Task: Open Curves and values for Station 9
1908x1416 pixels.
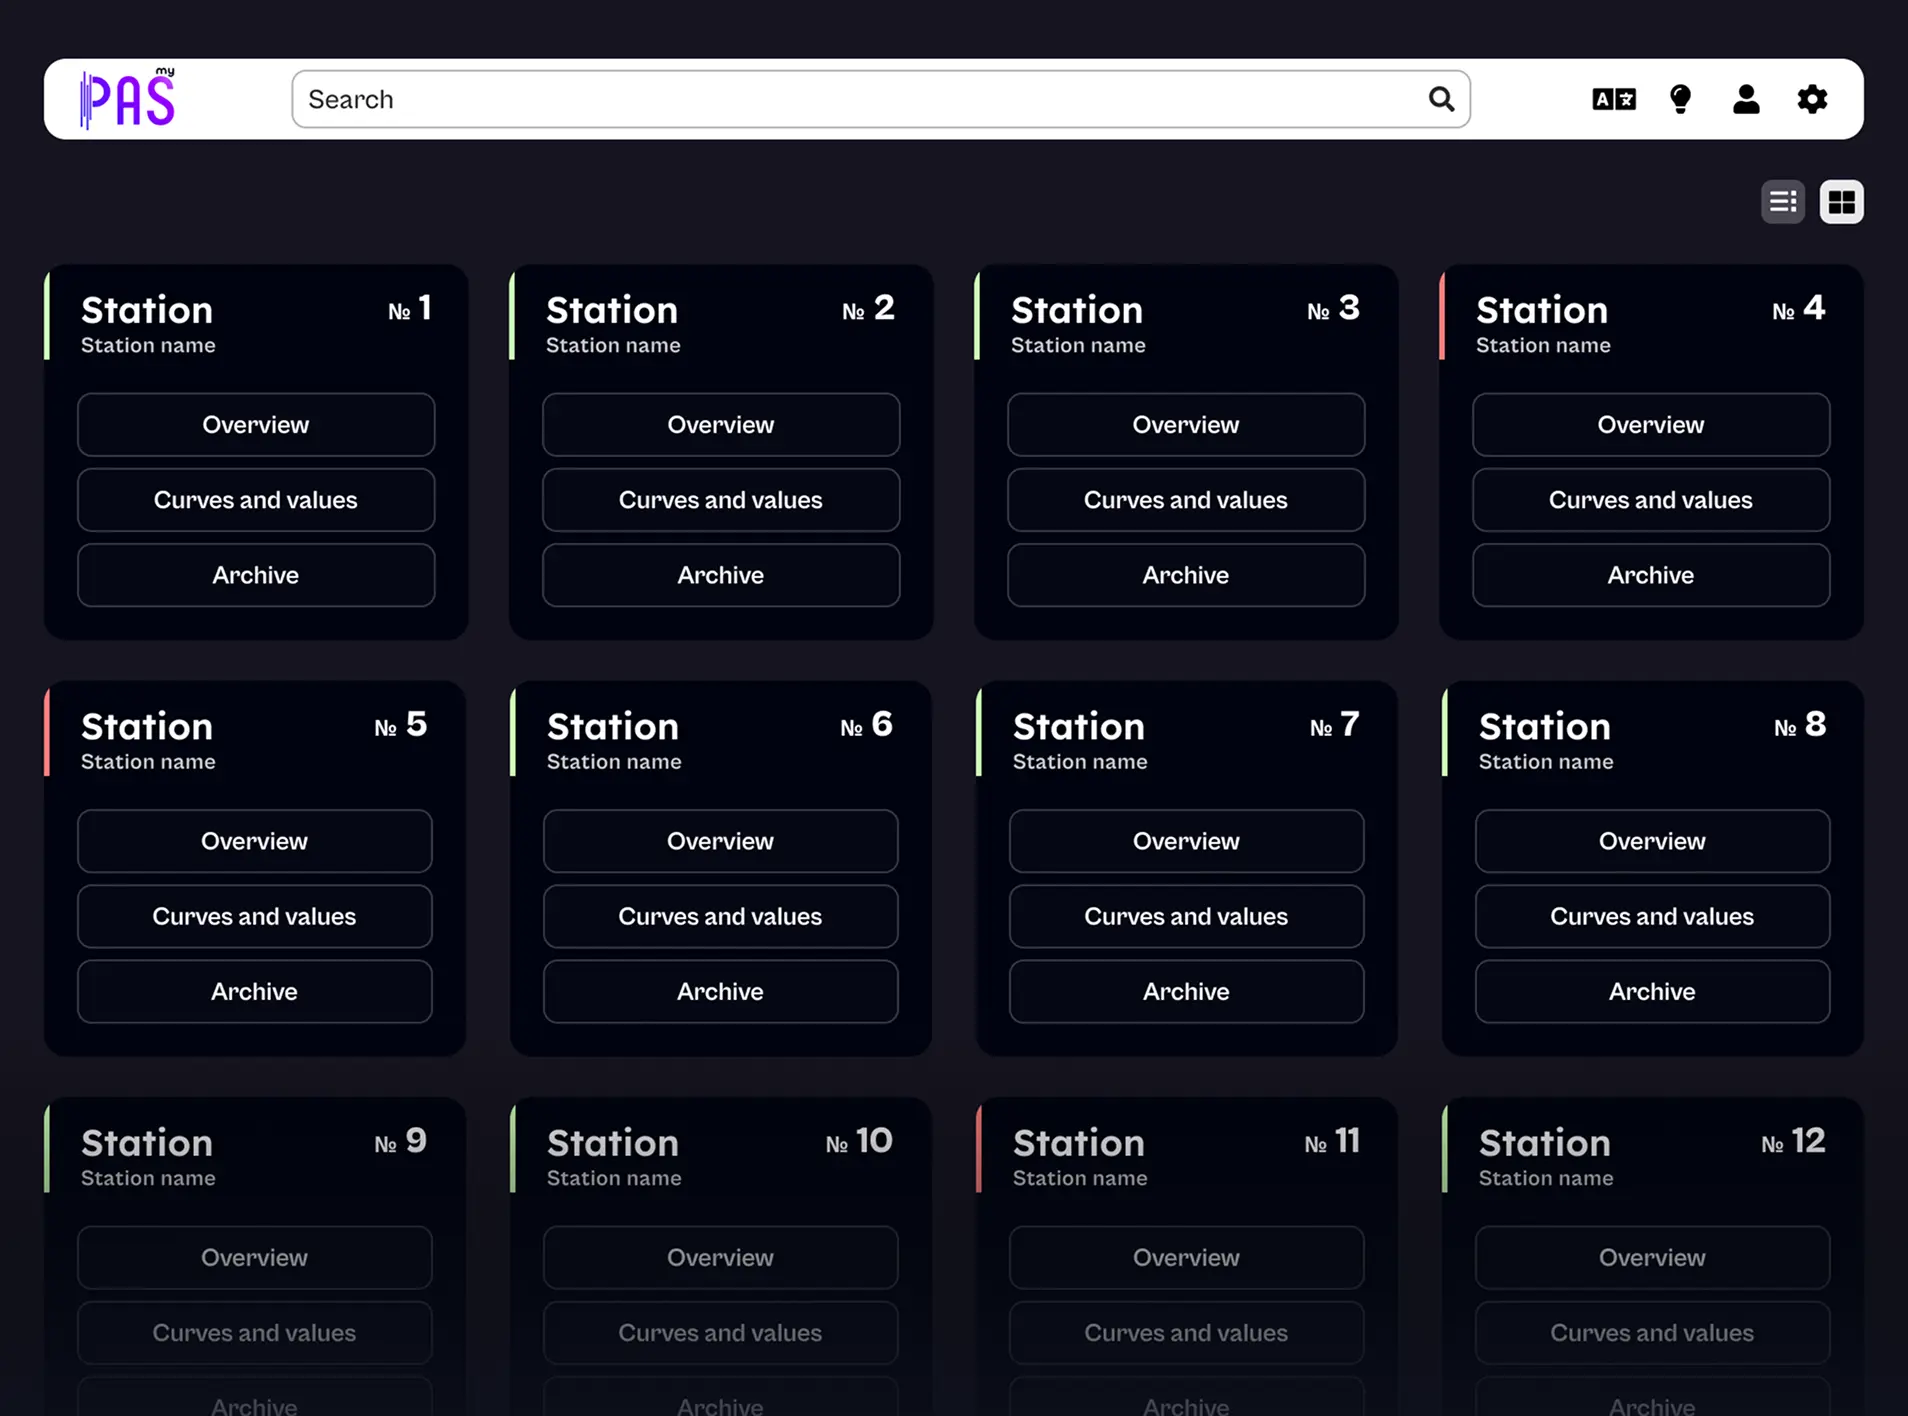Action: [255, 1332]
